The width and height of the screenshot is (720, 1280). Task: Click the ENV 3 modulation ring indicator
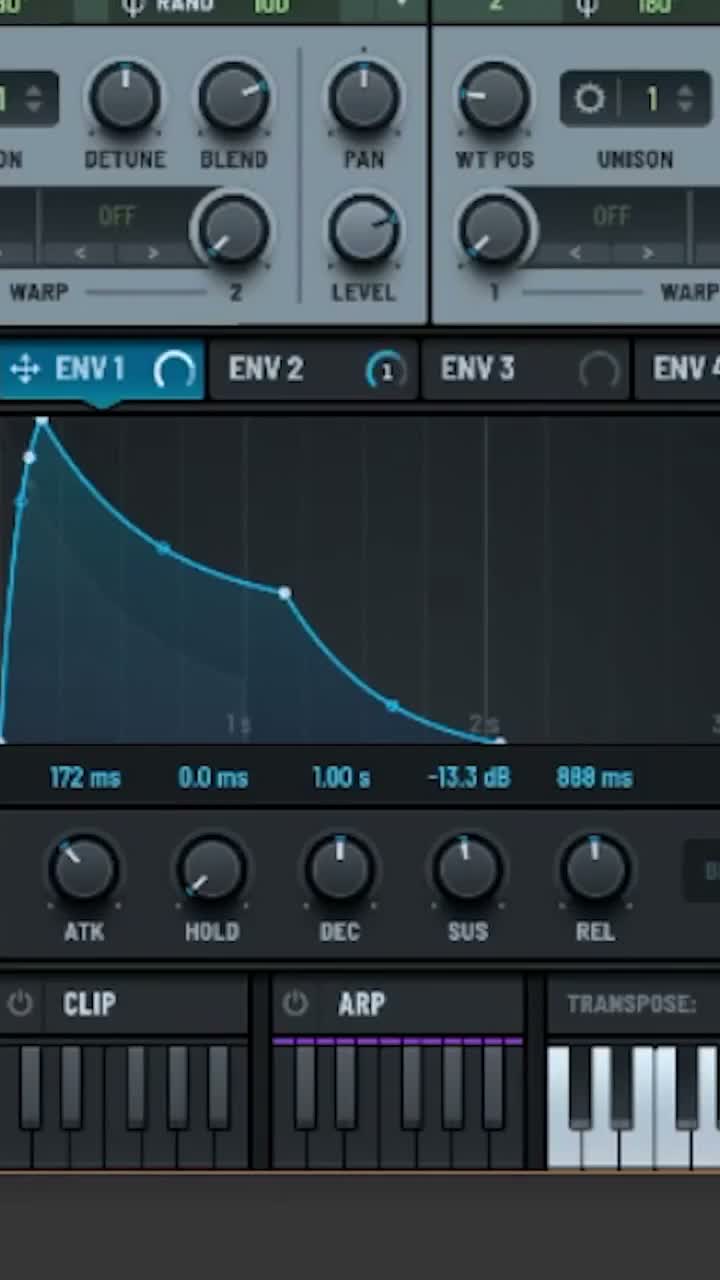pos(599,371)
